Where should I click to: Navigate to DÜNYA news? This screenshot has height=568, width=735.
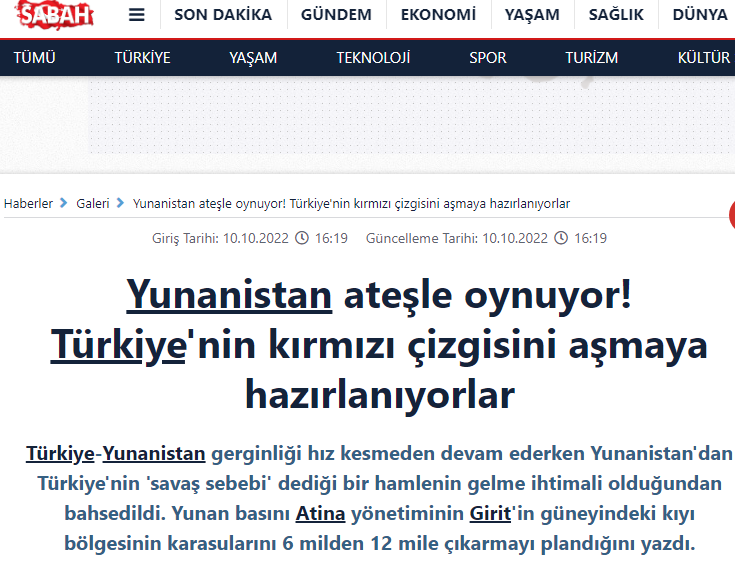700,15
